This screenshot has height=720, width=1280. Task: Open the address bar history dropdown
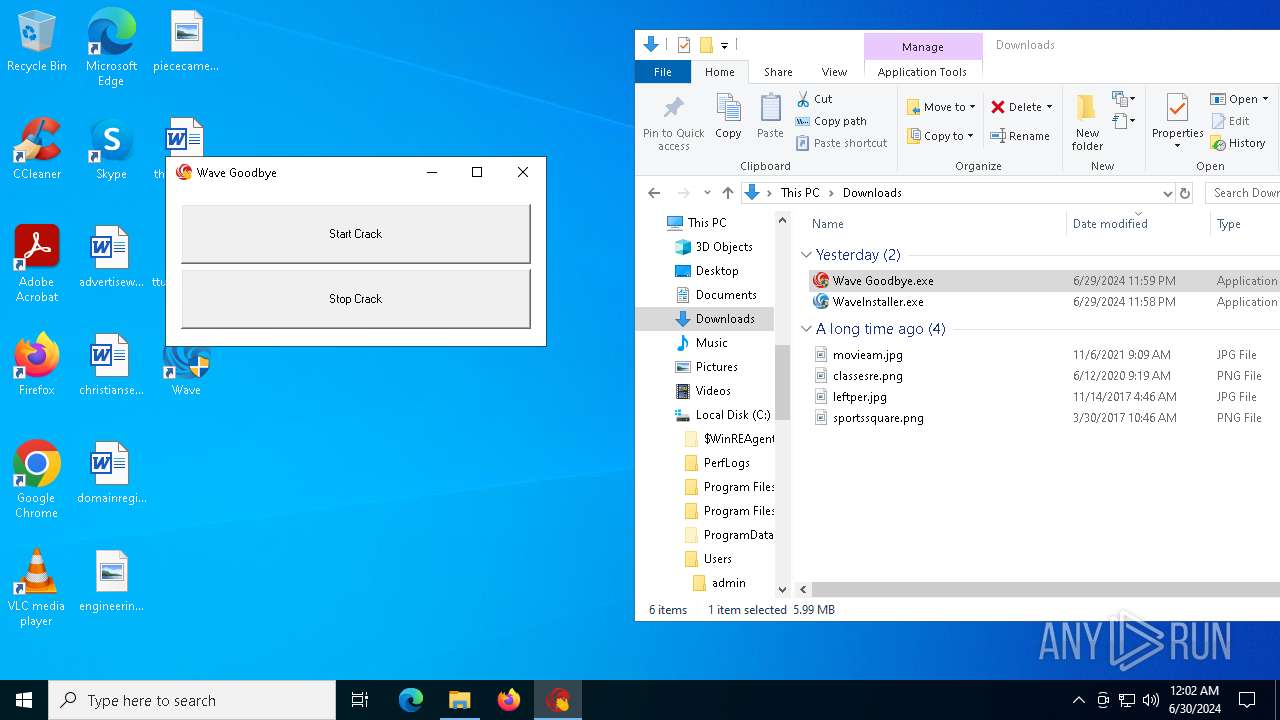tap(1167, 193)
